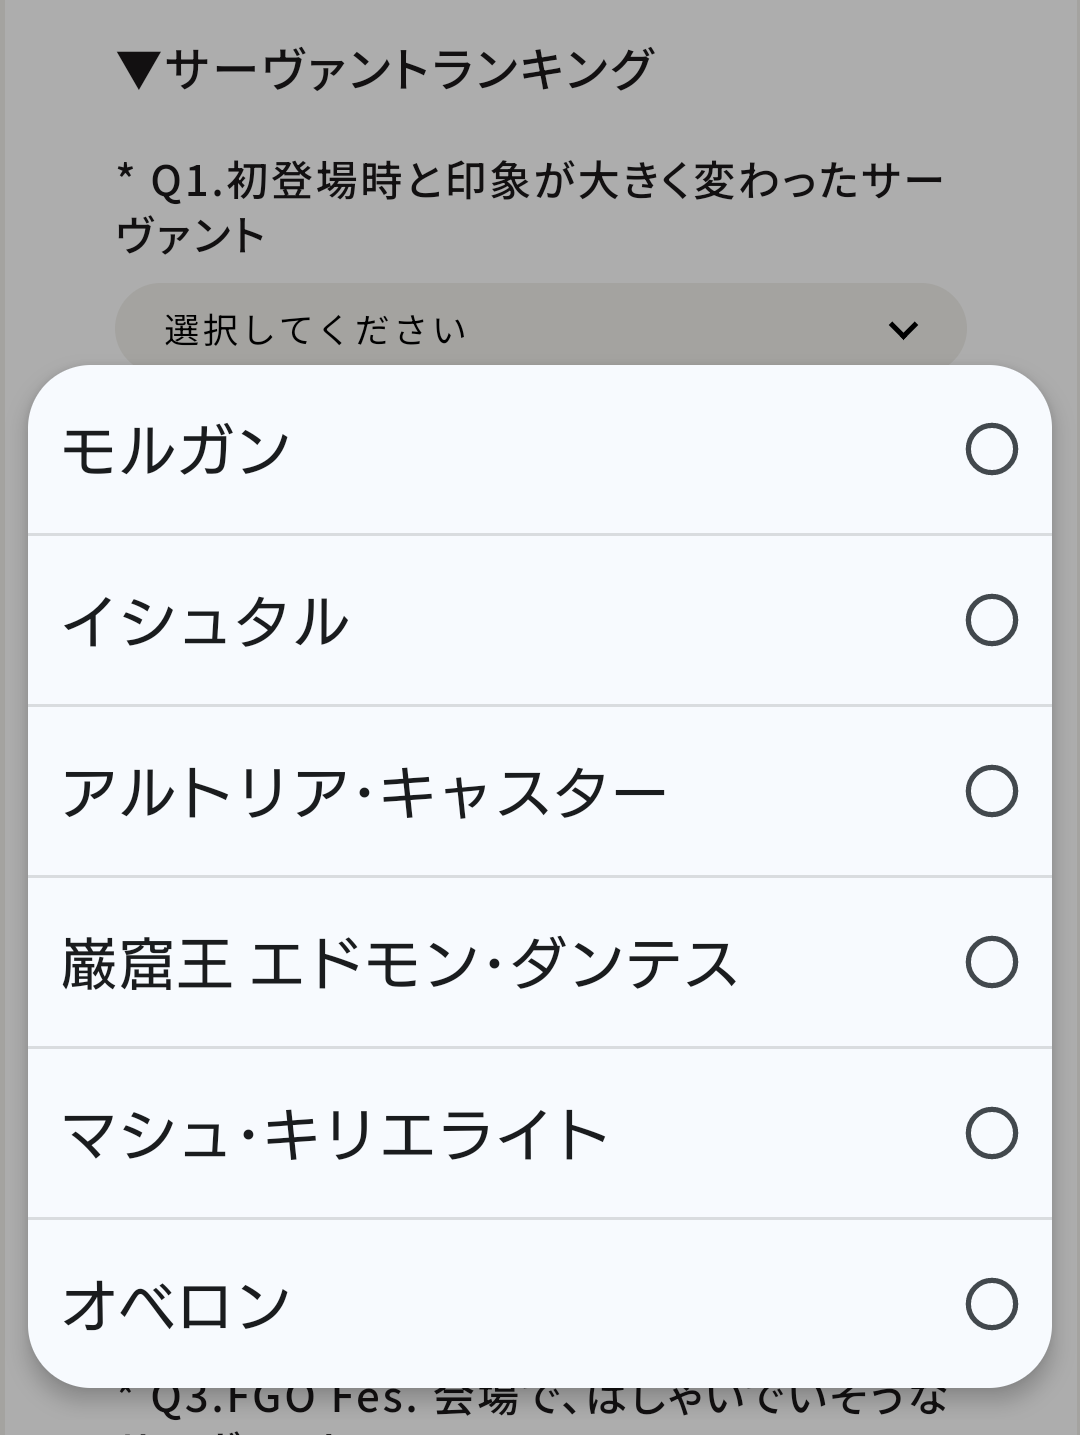
Task: Click the asterisk before Q1
Action: pyautogui.click(x=125, y=174)
